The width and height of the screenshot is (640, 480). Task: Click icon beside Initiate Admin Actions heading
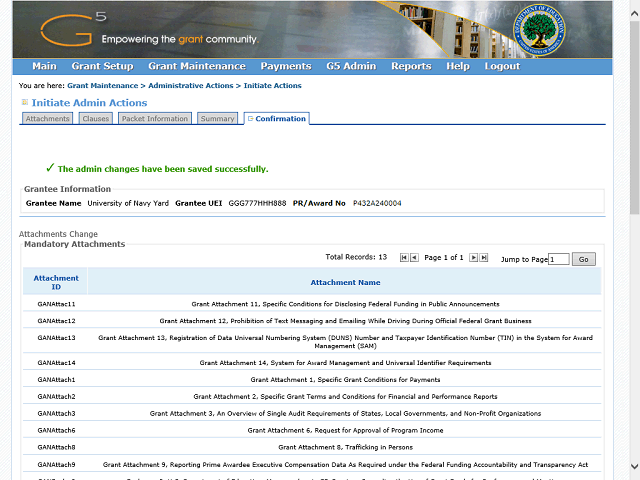(x=25, y=103)
